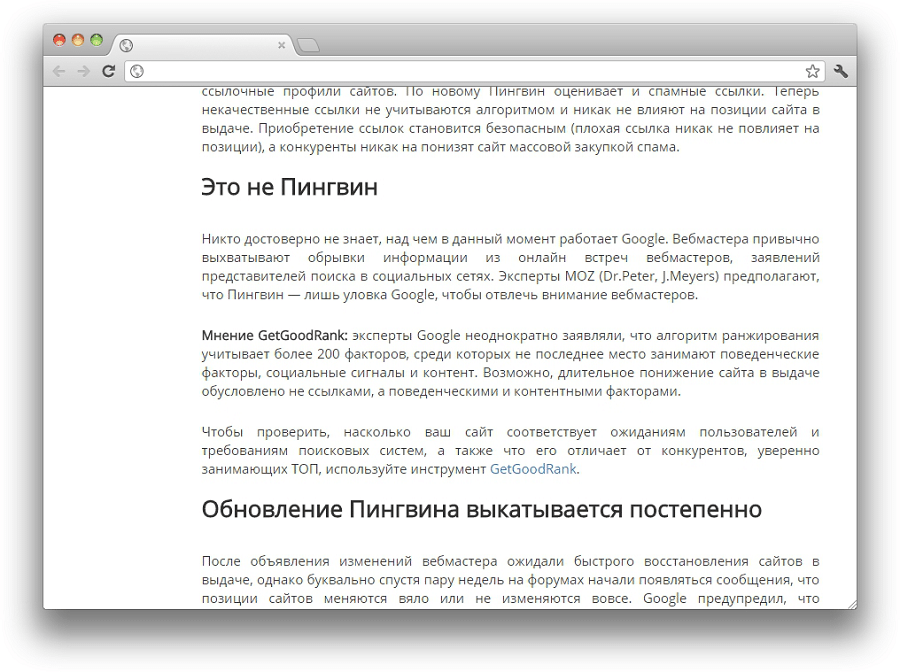
Task: Open the GetGoodRank link
Action: 533,469
